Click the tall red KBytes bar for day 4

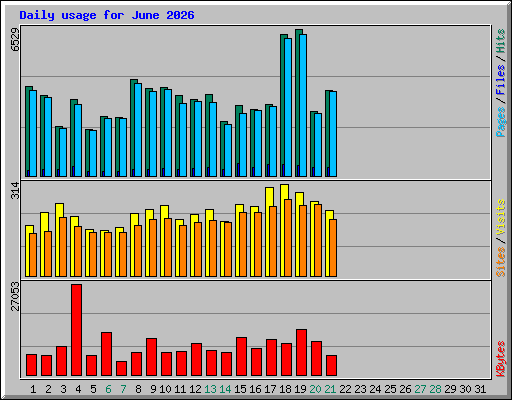tap(76, 330)
